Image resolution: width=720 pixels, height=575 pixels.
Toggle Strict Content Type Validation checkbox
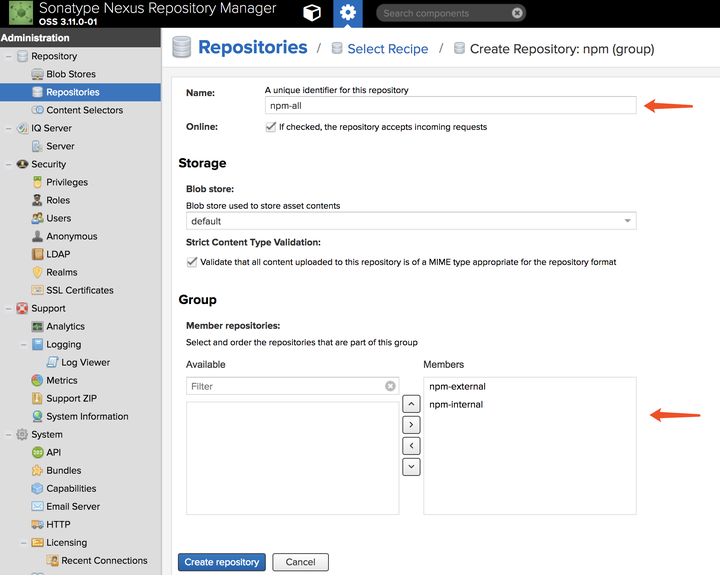tap(192, 262)
